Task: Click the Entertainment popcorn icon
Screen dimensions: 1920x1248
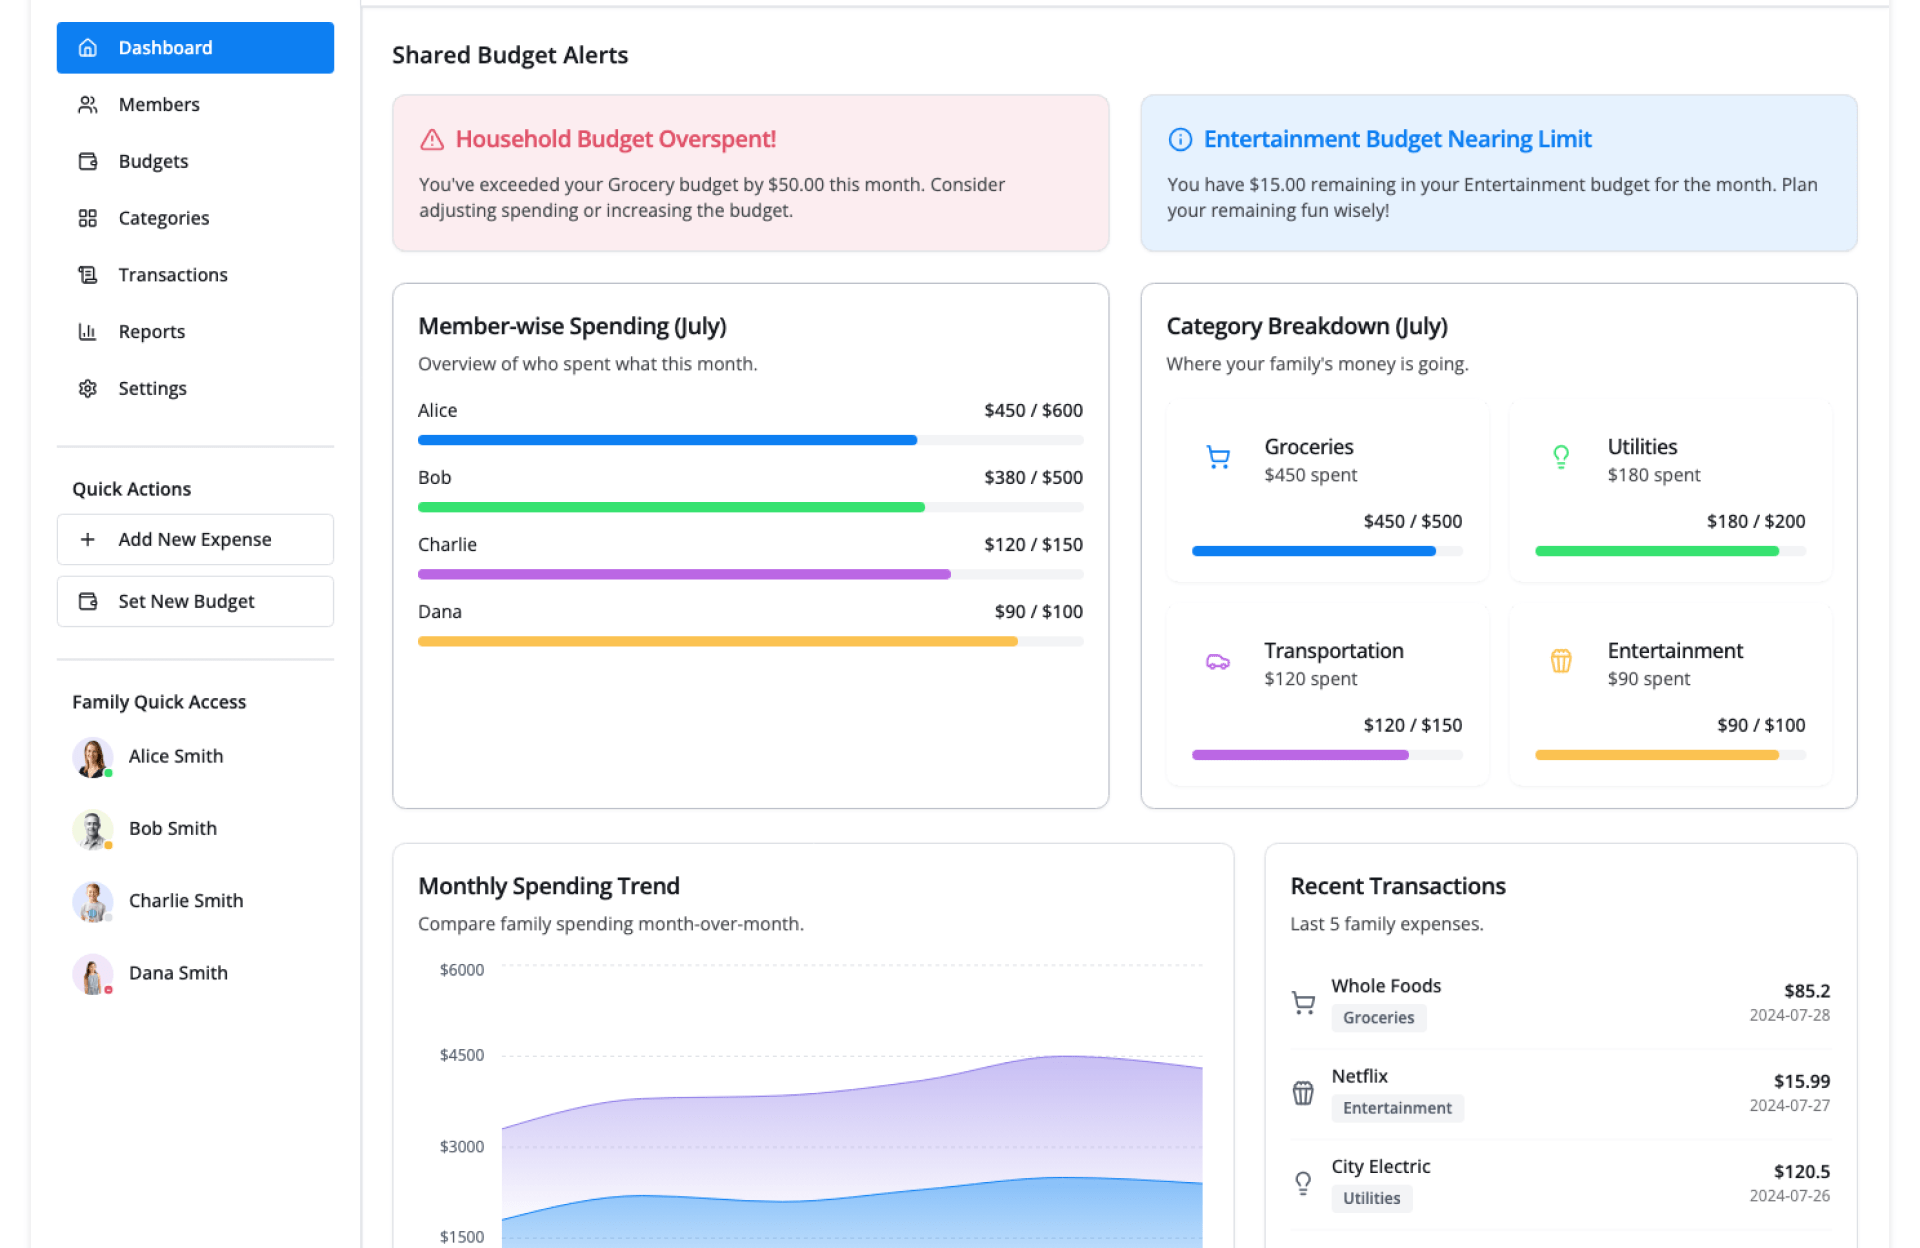Action: [1560, 661]
